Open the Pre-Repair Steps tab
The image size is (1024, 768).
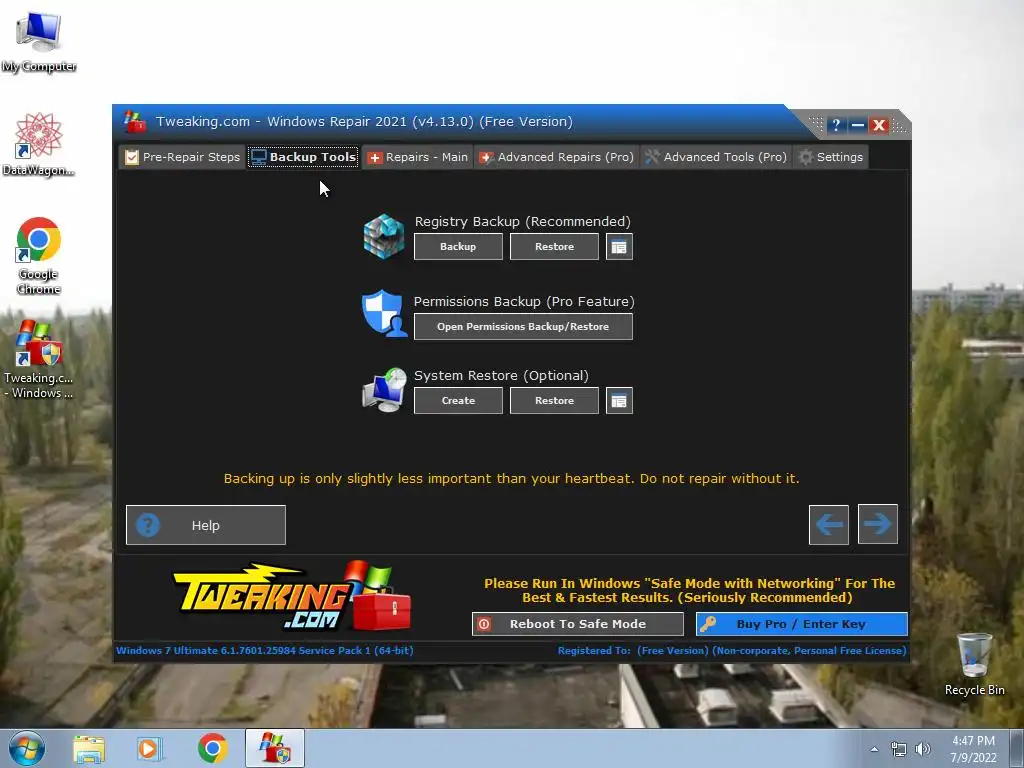pos(182,157)
